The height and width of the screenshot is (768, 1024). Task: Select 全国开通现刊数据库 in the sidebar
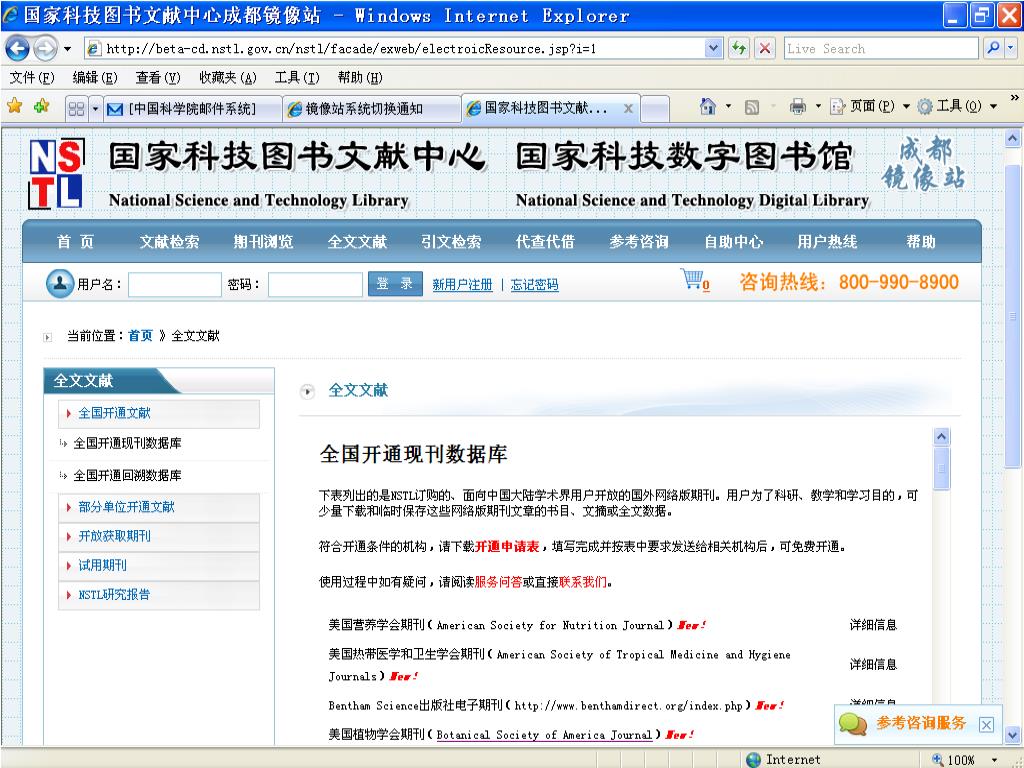127,443
